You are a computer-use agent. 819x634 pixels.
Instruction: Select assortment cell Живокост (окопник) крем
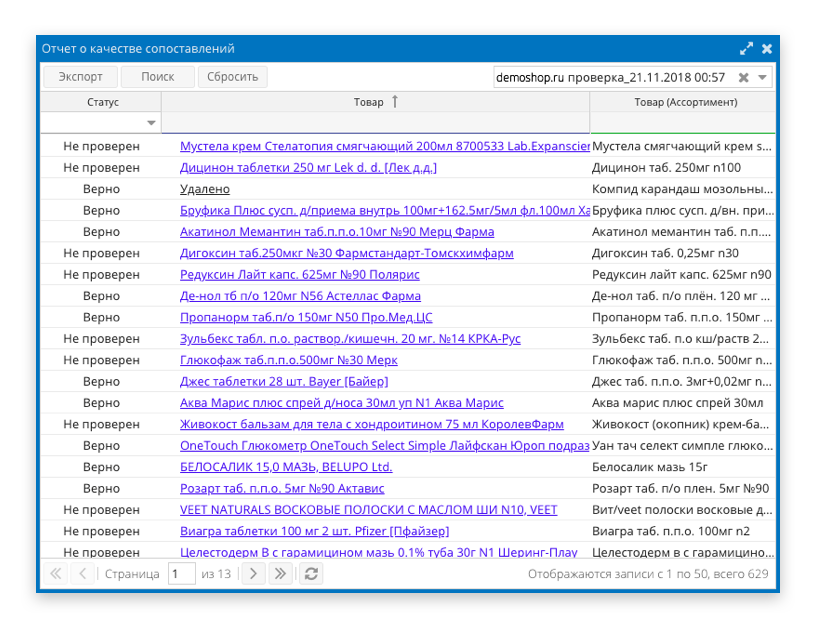[x=681, y=425]
